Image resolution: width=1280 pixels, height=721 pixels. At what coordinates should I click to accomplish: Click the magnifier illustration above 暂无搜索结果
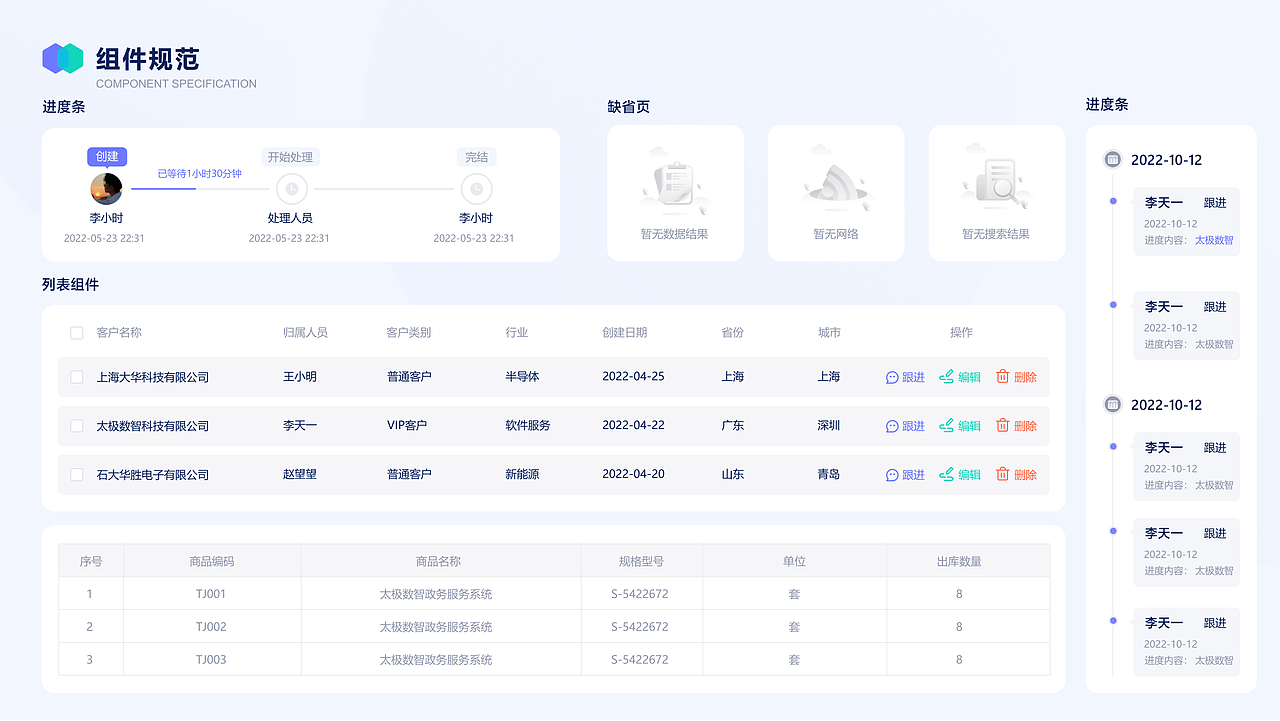click(x=995, y=180)
